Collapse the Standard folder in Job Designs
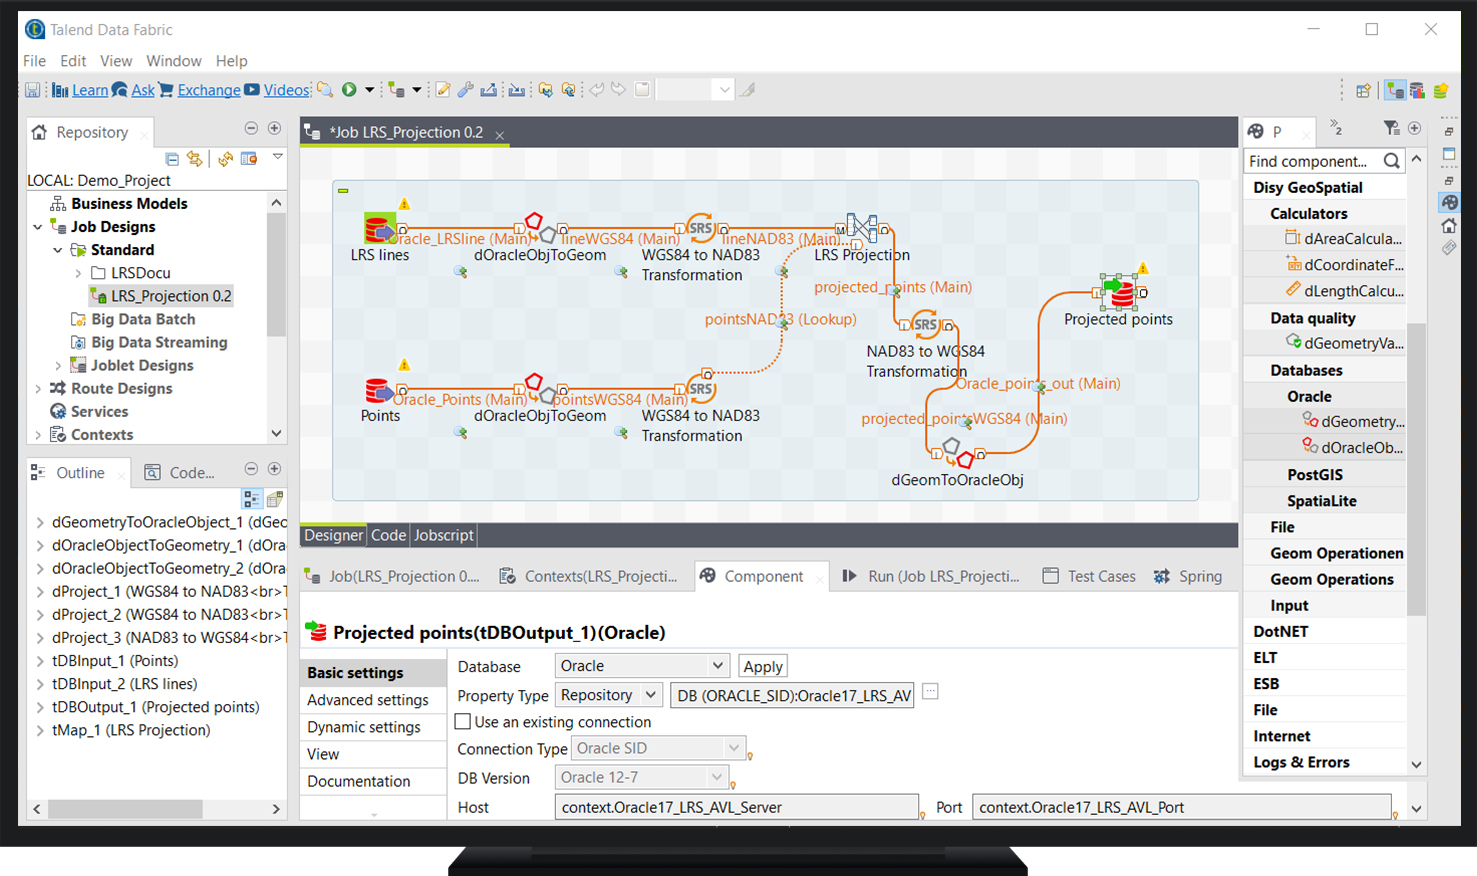 [57, 249]
